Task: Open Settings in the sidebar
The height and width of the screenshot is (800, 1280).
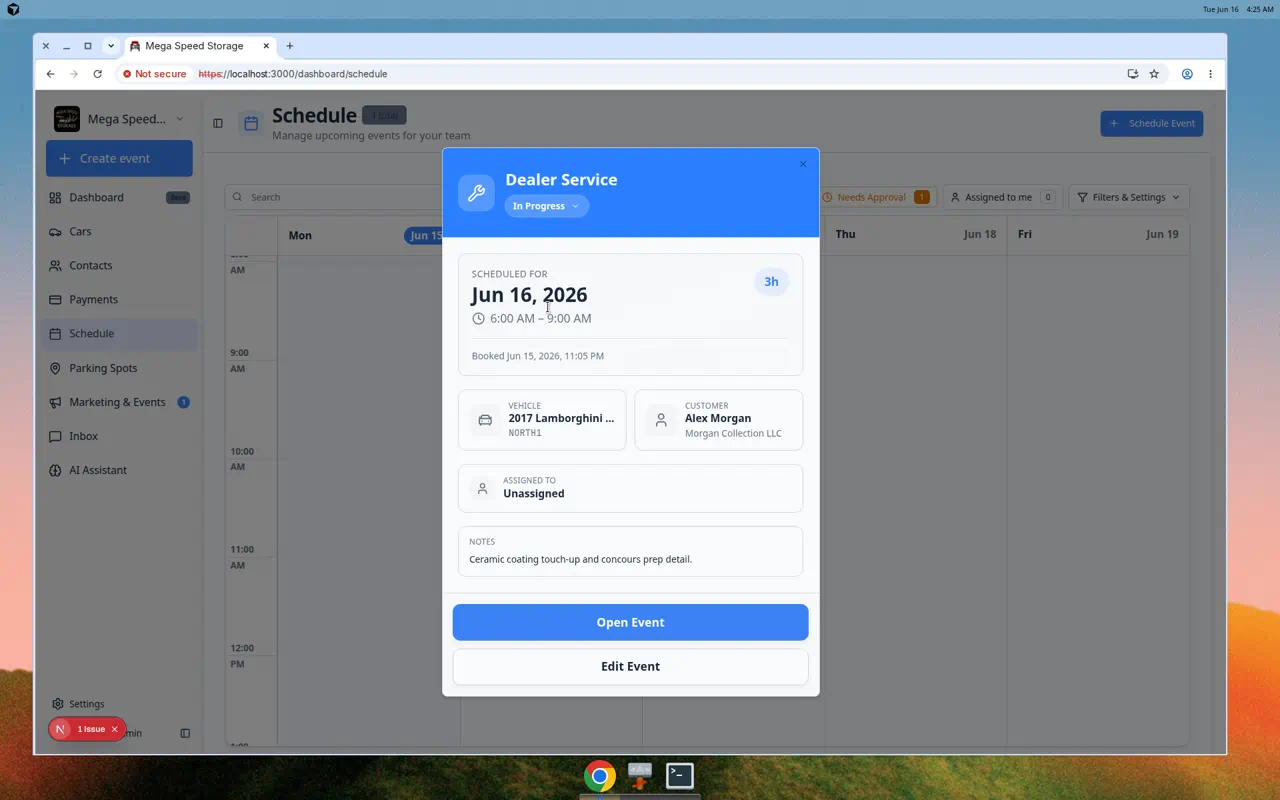Action: click(x=79, y=704)
